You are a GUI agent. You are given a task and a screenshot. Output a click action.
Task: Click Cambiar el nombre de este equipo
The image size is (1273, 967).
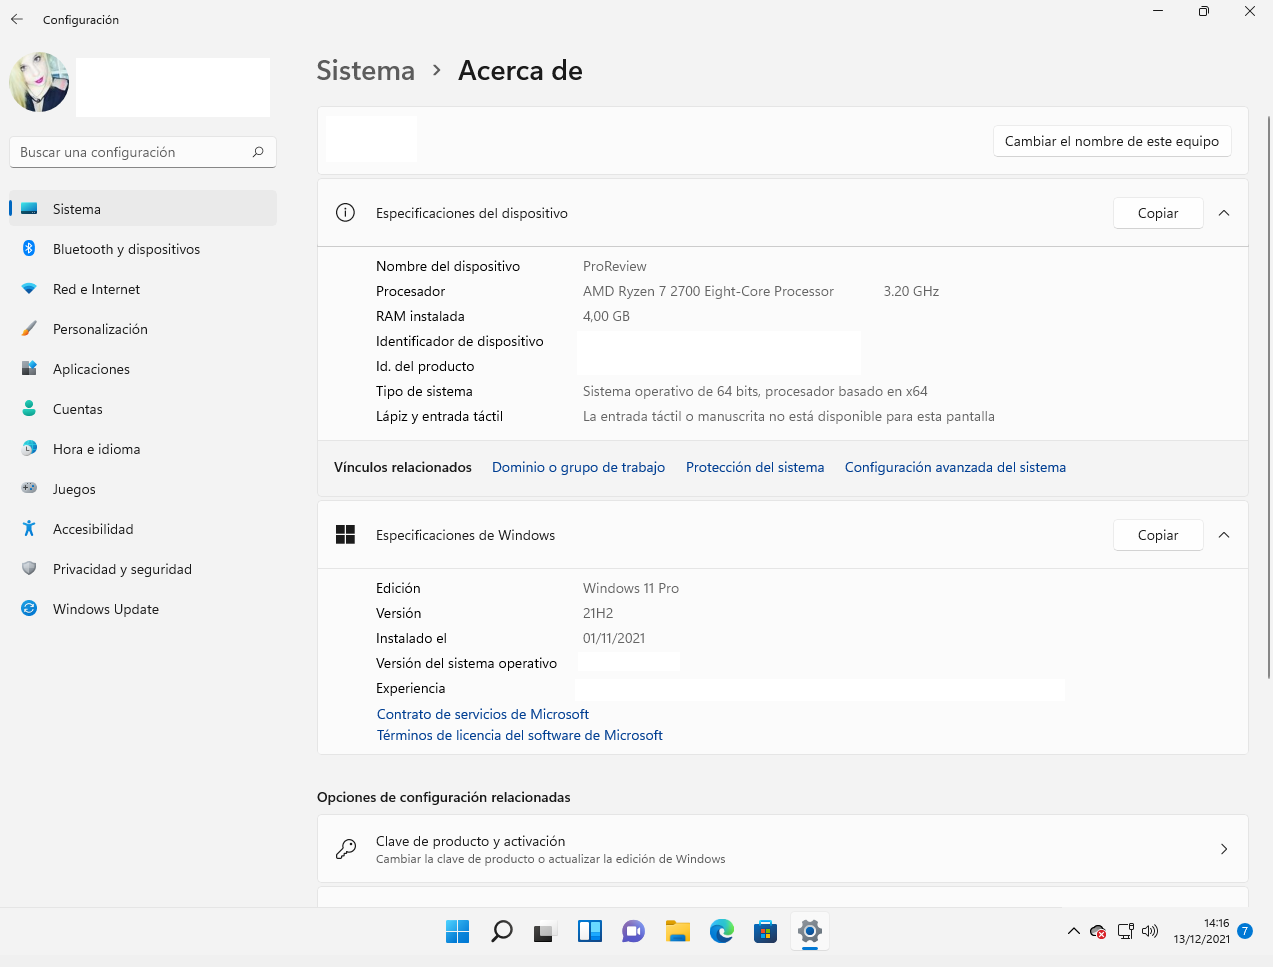point(1111,141)
